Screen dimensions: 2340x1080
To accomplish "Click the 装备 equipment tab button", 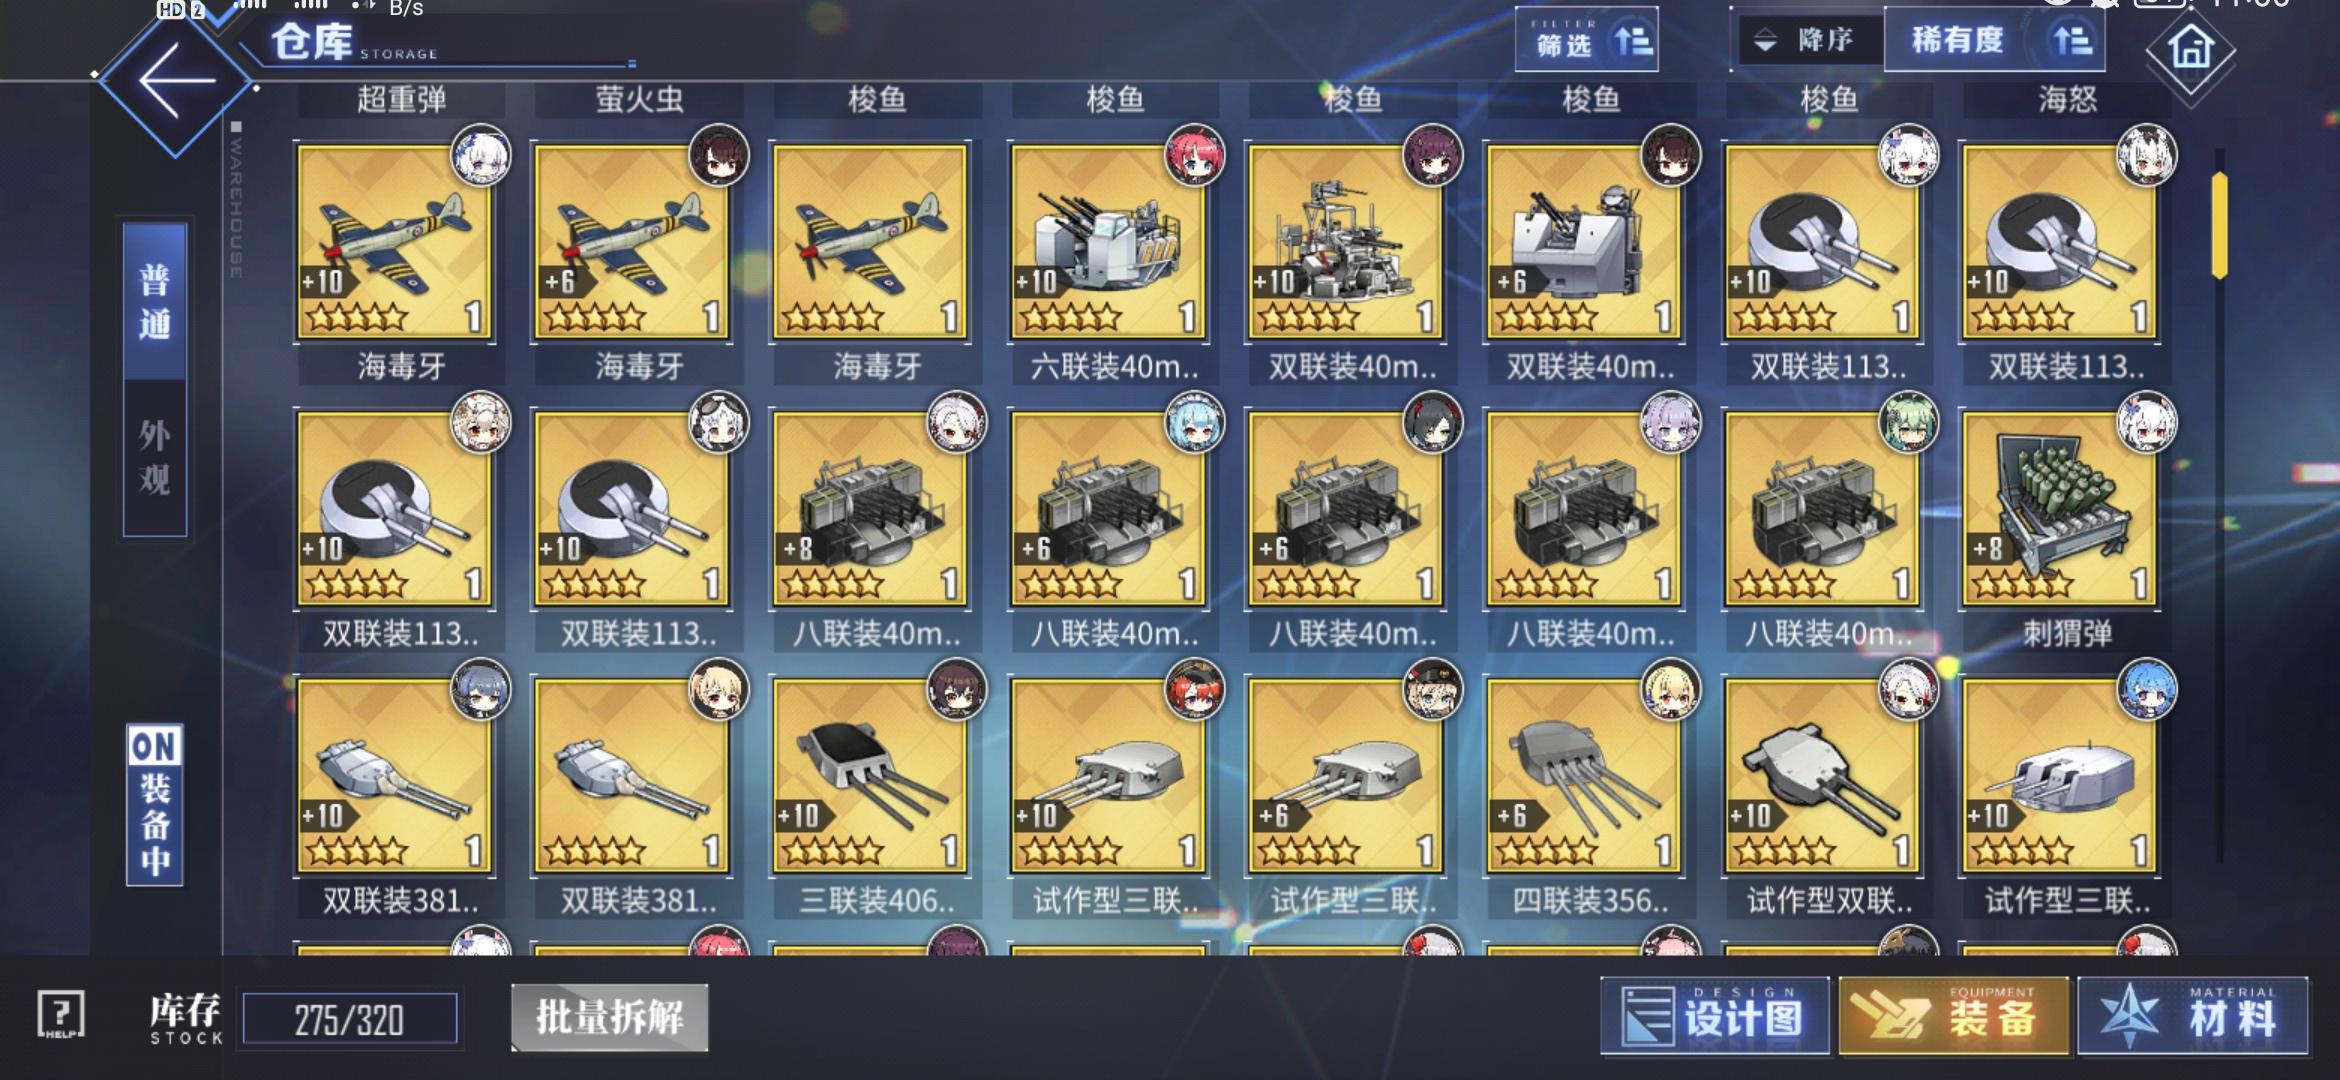I will pos(1953,1017).
